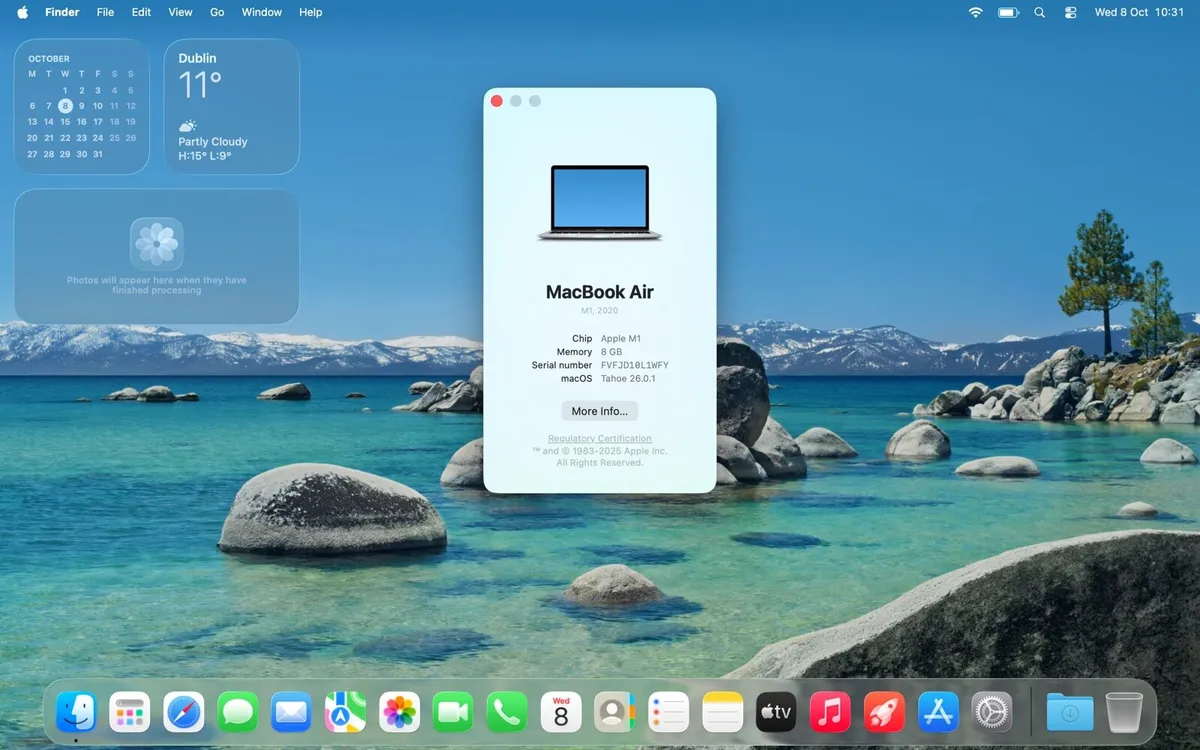Click the More Info... button

(599, 411)
